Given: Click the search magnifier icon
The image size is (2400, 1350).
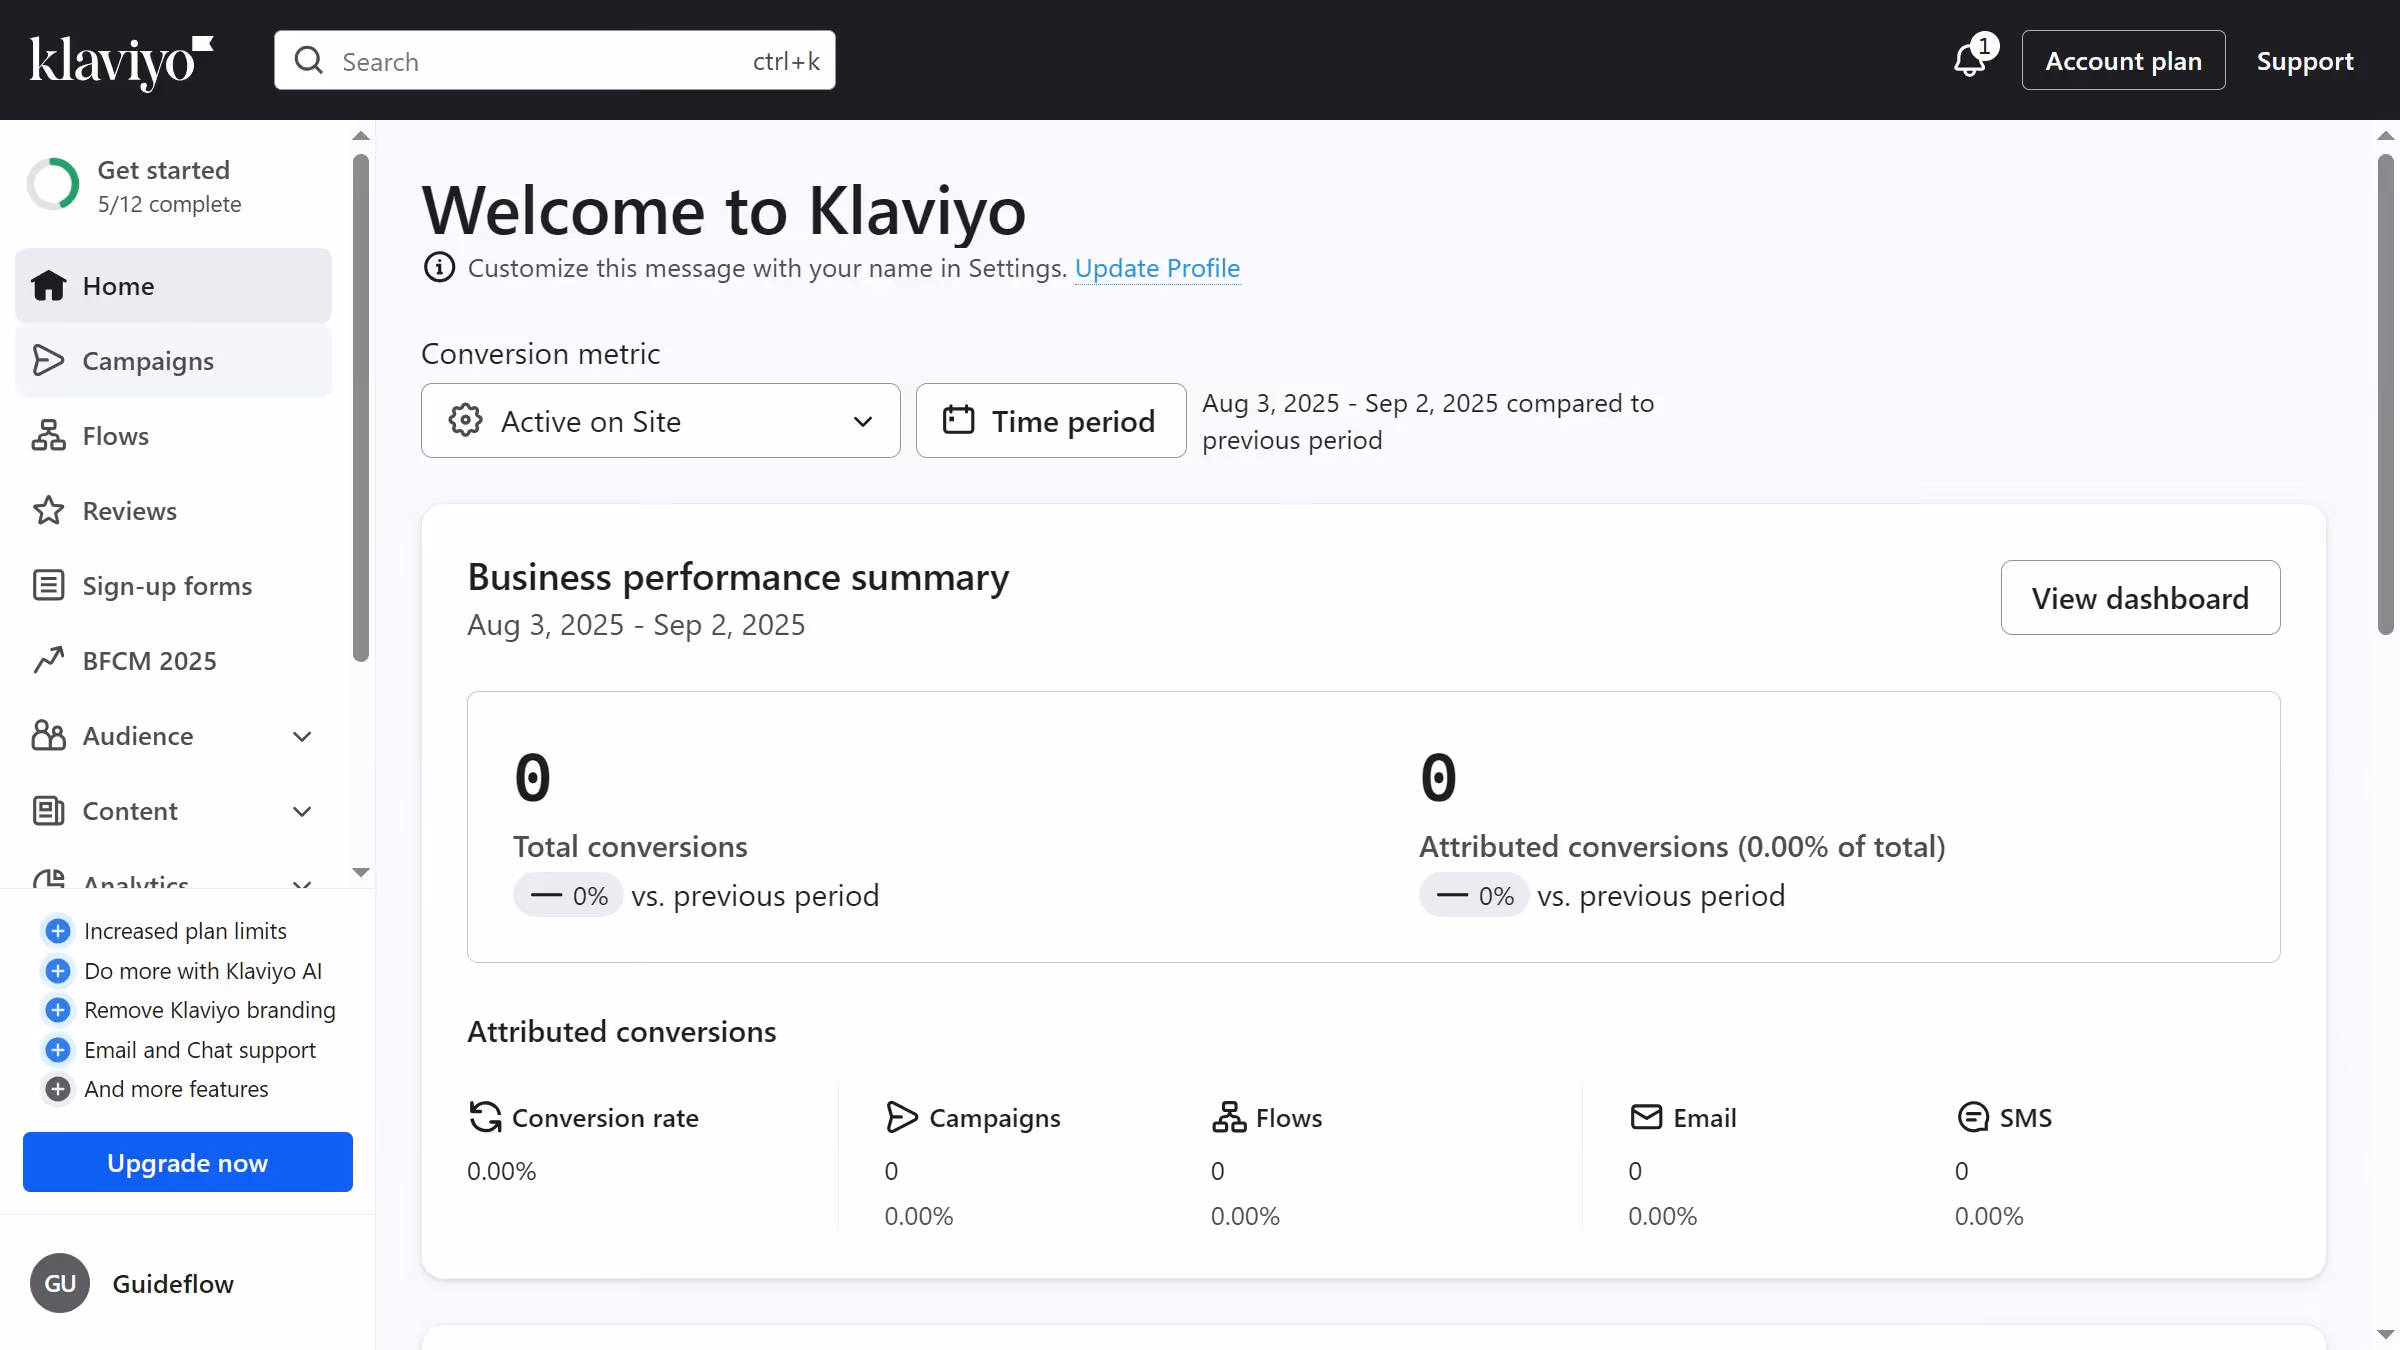Looking at the screenshot, I should tap(310, 60).
